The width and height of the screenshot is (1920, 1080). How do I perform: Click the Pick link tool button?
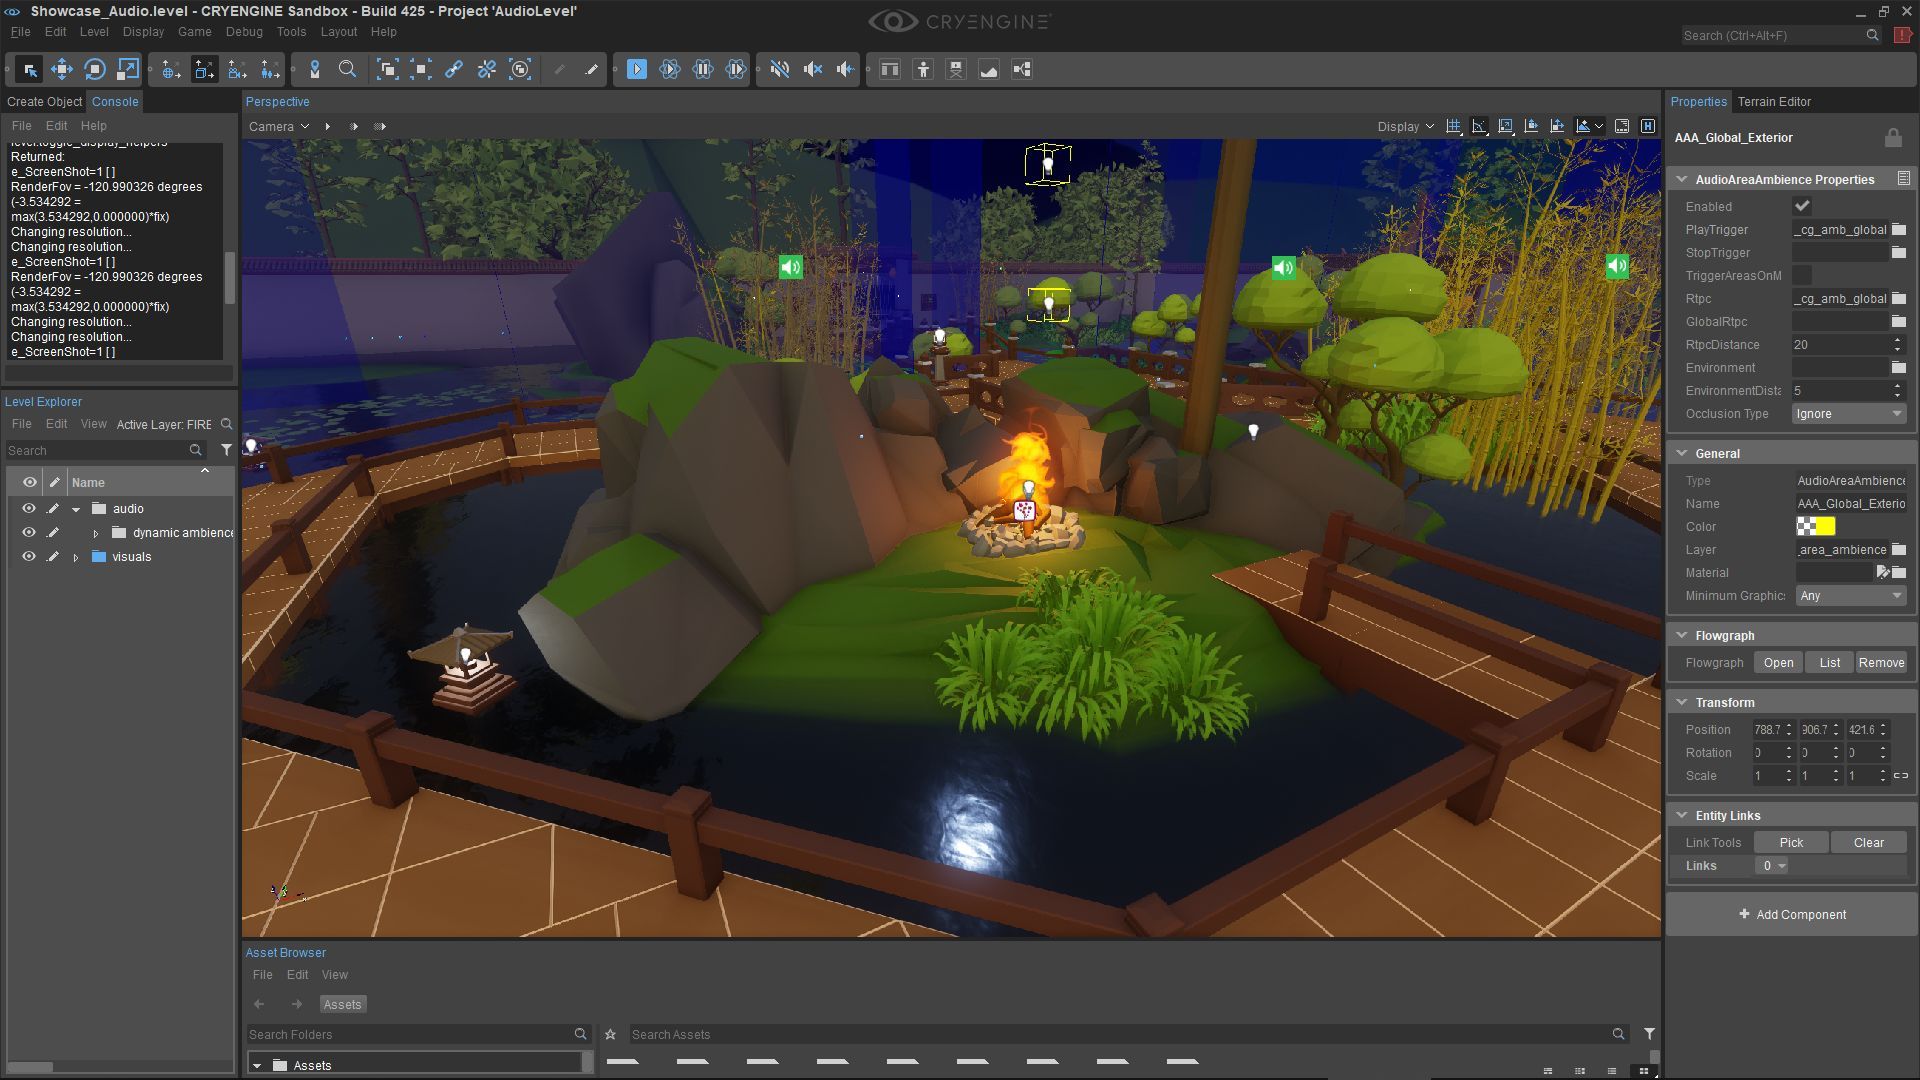pos(1791,843)
